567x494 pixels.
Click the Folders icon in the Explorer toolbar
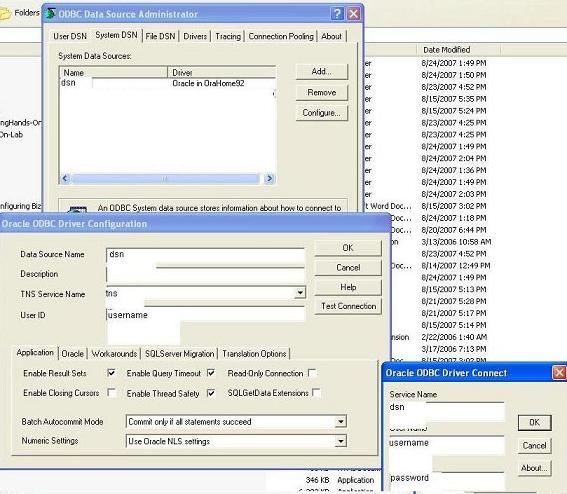(x=5, y=13)
